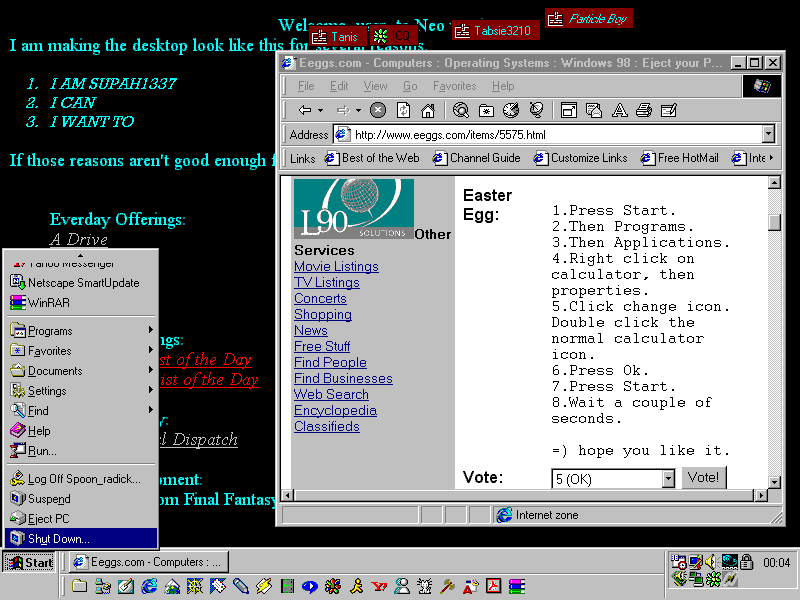Expand the Address bar dropdown
The image size is (800, 600).
[x=768, y=135]
